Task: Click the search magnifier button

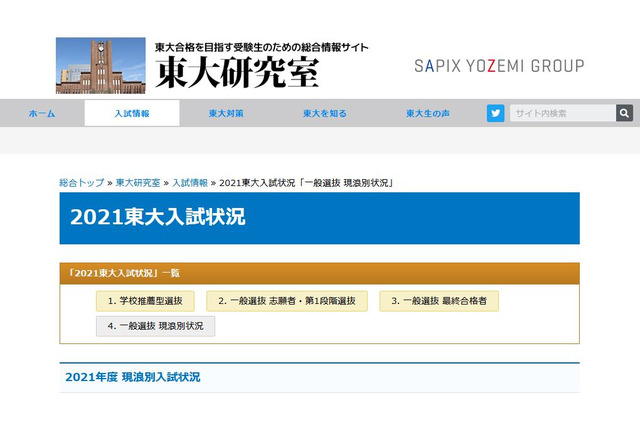Action: coord(624,113)
